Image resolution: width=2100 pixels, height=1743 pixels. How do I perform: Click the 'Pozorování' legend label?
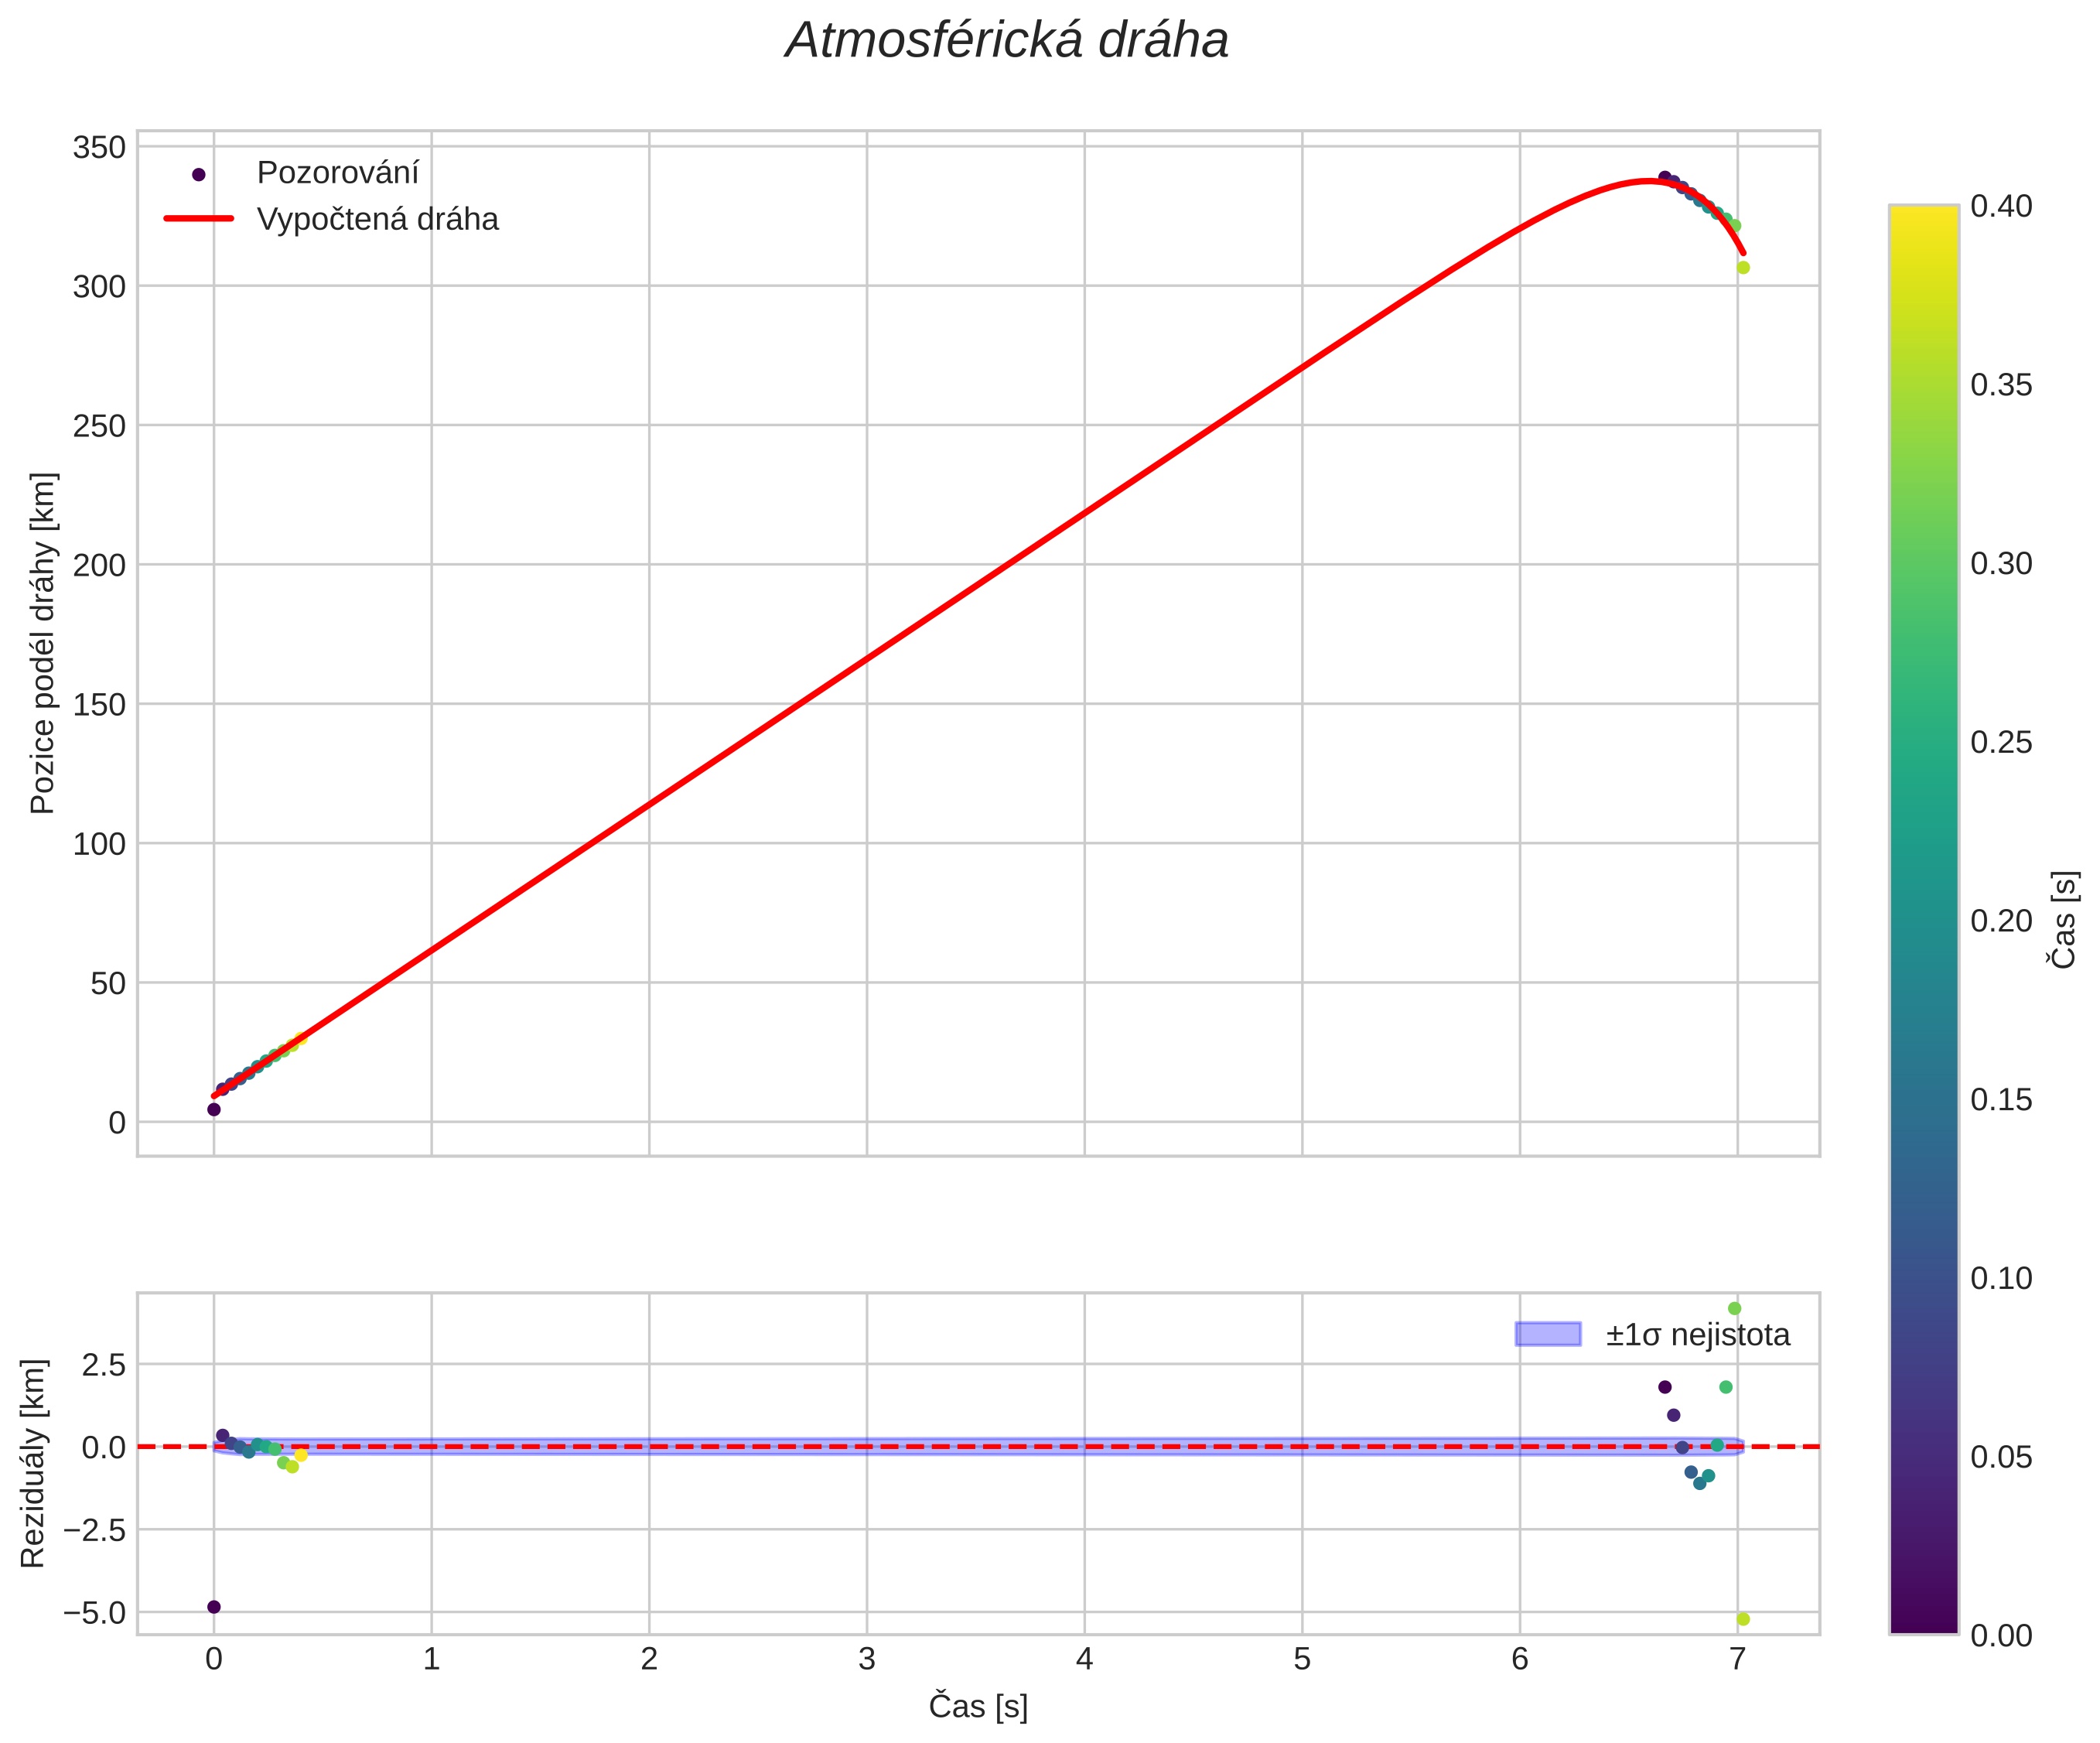pos(337,173)
